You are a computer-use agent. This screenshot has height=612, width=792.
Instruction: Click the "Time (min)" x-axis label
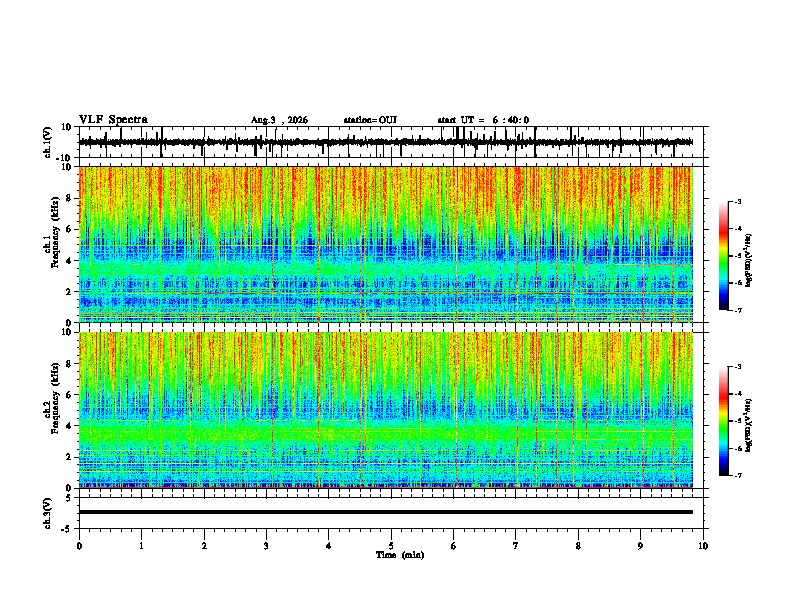tap(400, 555)
